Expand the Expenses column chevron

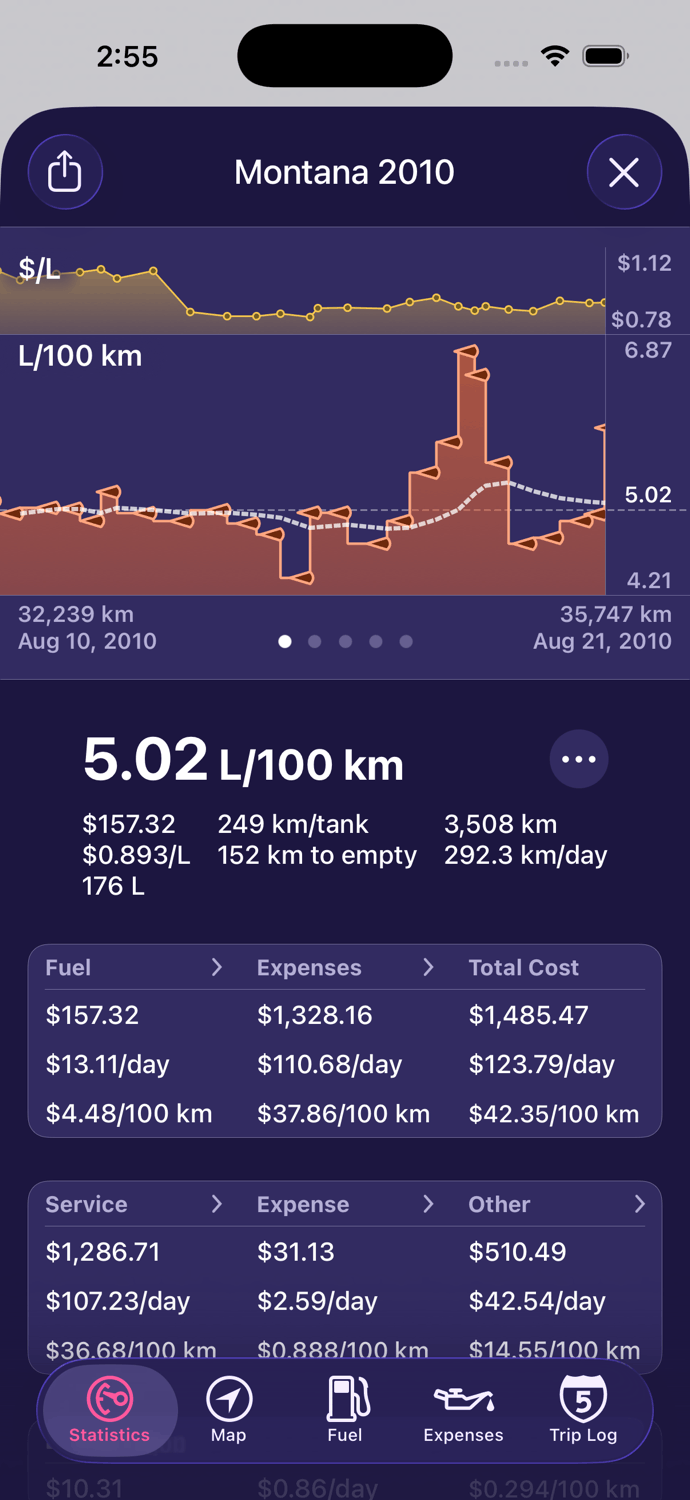tap(428, 967)
